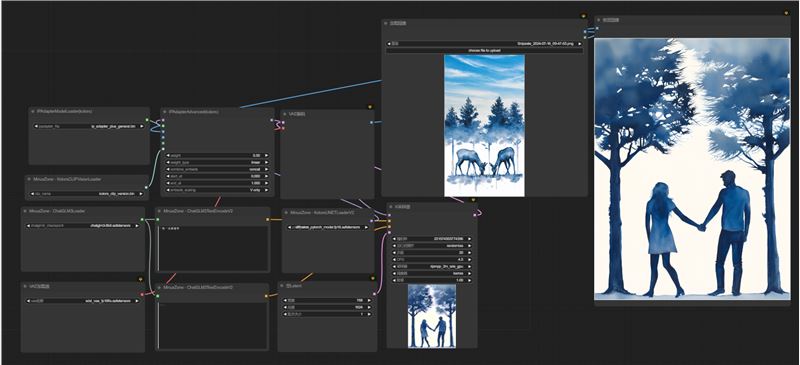
Task: Click the green output port of IPAdapterModelLoader
Action: coord(147,120)
